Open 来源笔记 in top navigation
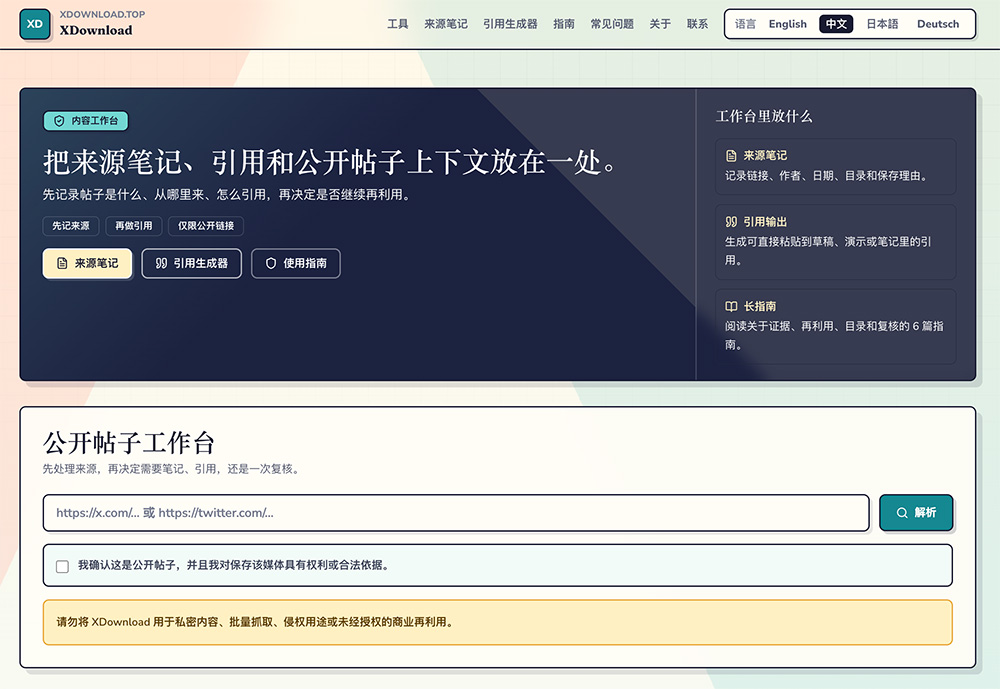 [446, 24]
